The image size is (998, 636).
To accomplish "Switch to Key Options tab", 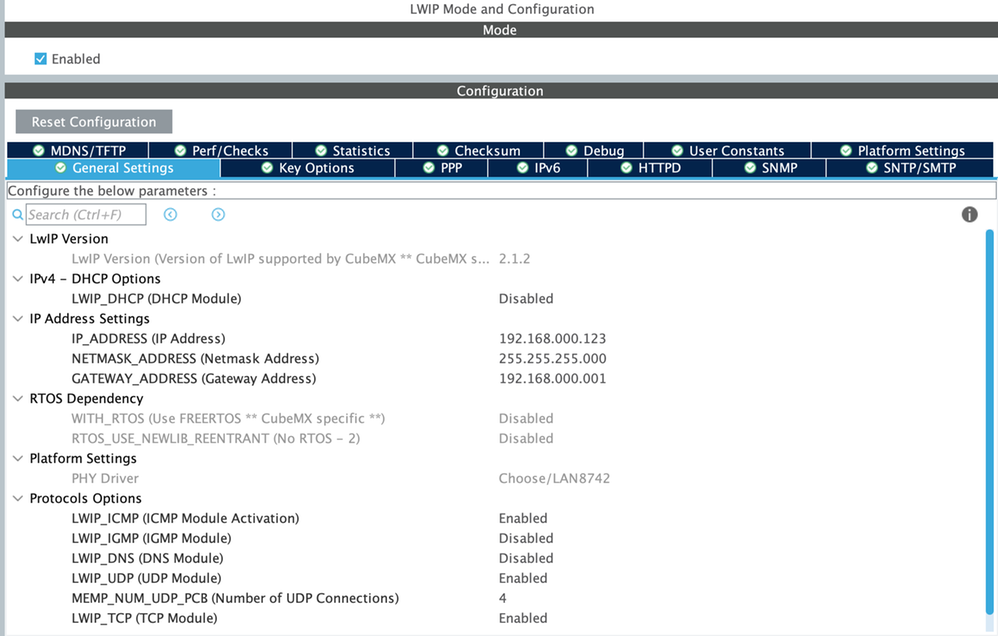I will point(308,168).
